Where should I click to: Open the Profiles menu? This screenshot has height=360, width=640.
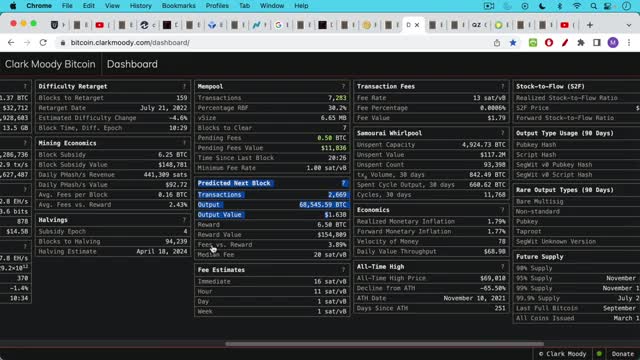click(x=217, y=6)
